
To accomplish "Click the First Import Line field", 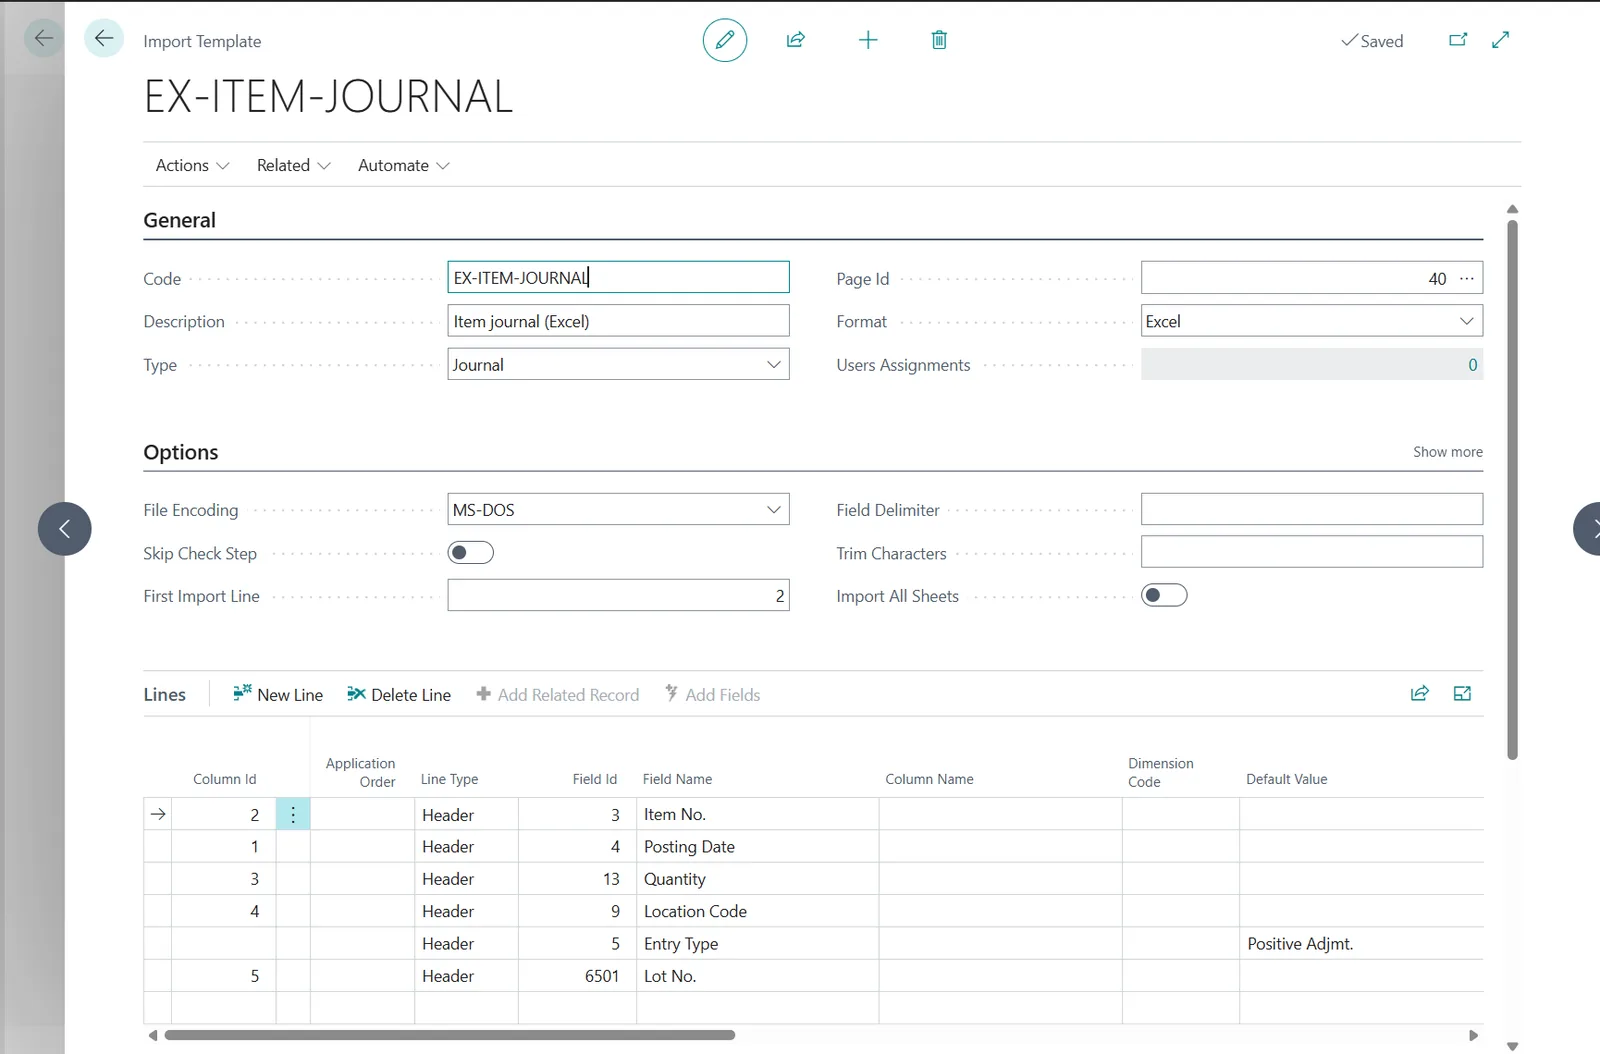I will tap(618, 596).
